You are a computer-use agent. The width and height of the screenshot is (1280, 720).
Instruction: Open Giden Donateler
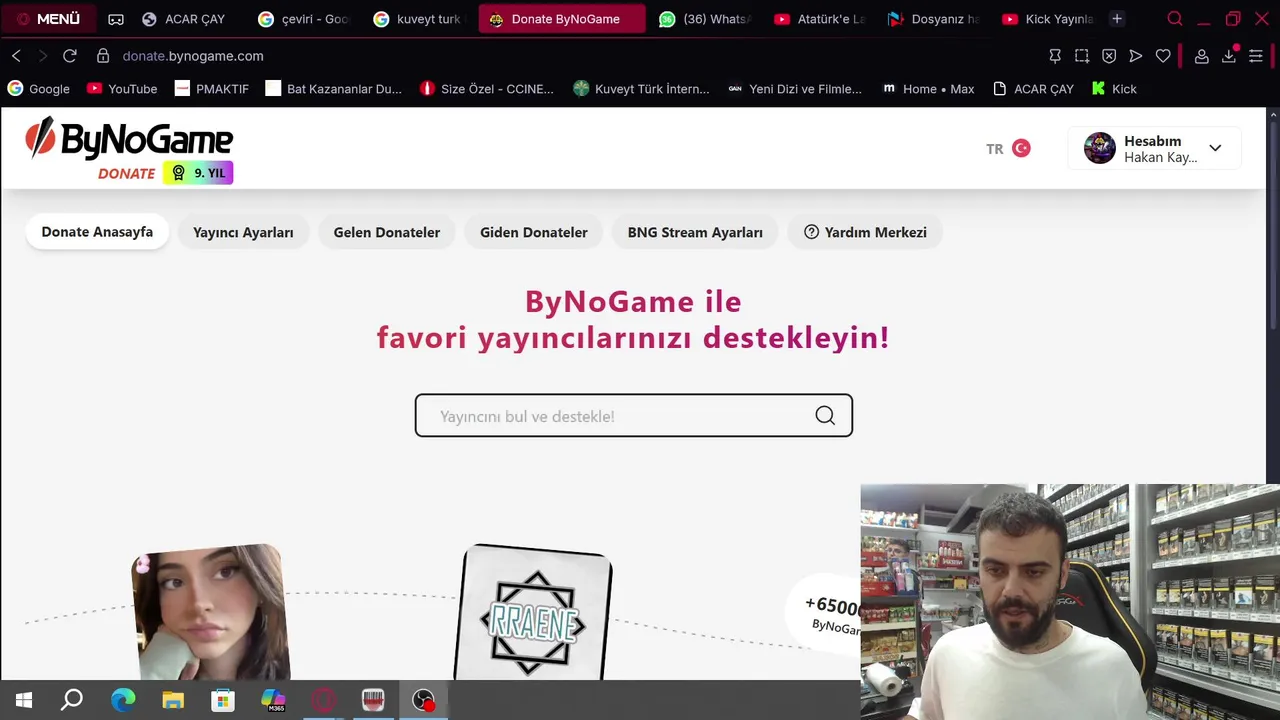[x=534, y=232]
